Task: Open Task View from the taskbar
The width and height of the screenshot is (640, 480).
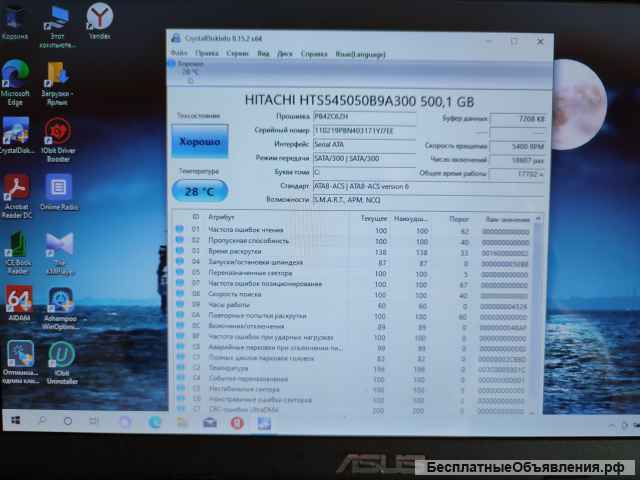Action: 94,421
